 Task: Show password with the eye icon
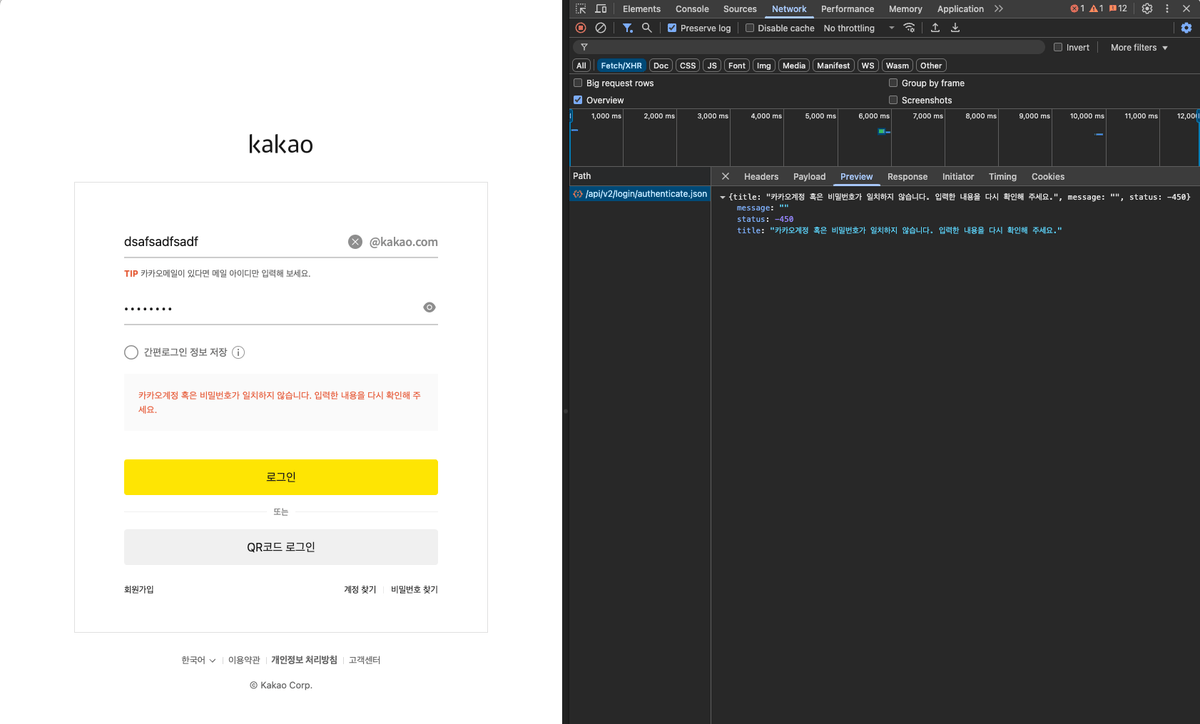pos(429,307)
